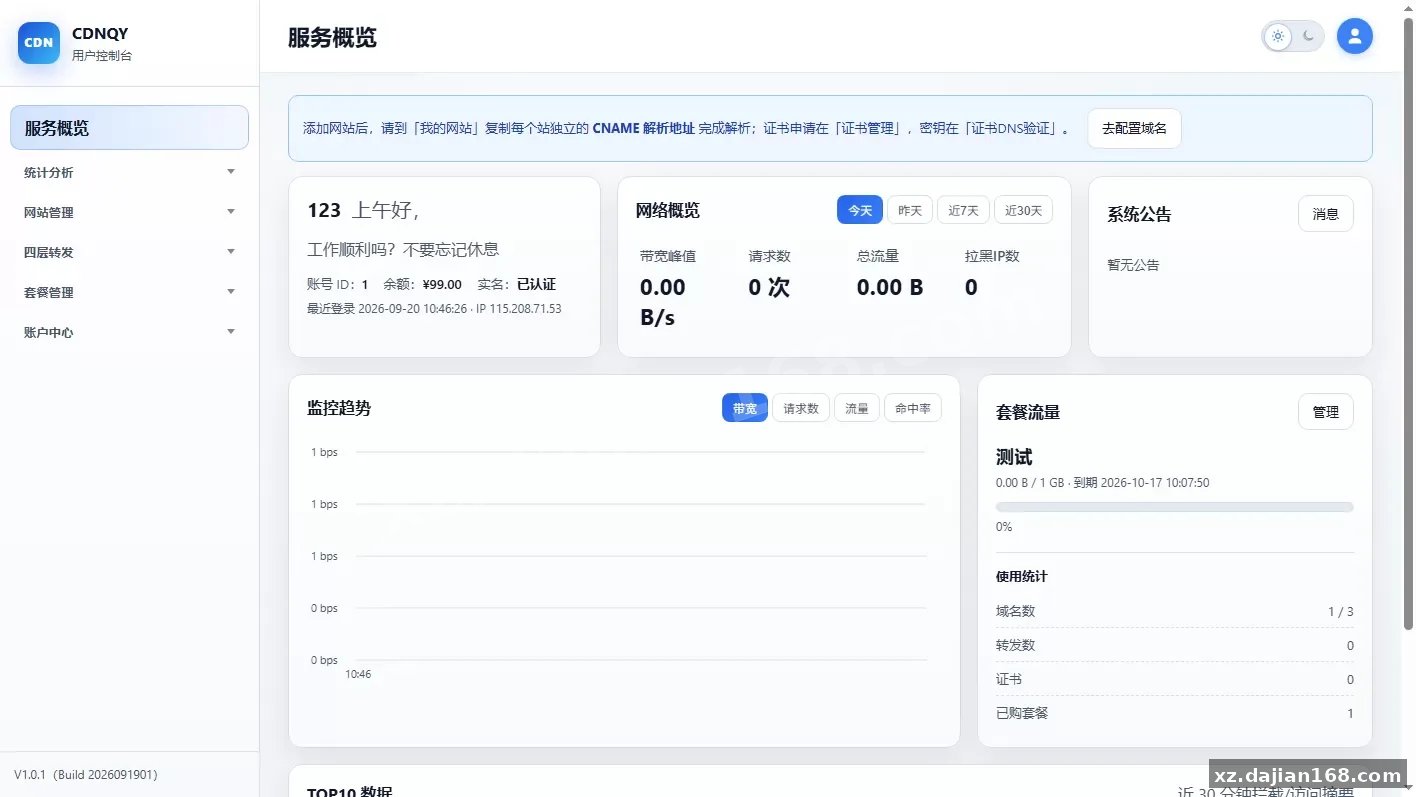Click the 余额 ¥99.00 value
The image size is (1416, 797).
442,284
